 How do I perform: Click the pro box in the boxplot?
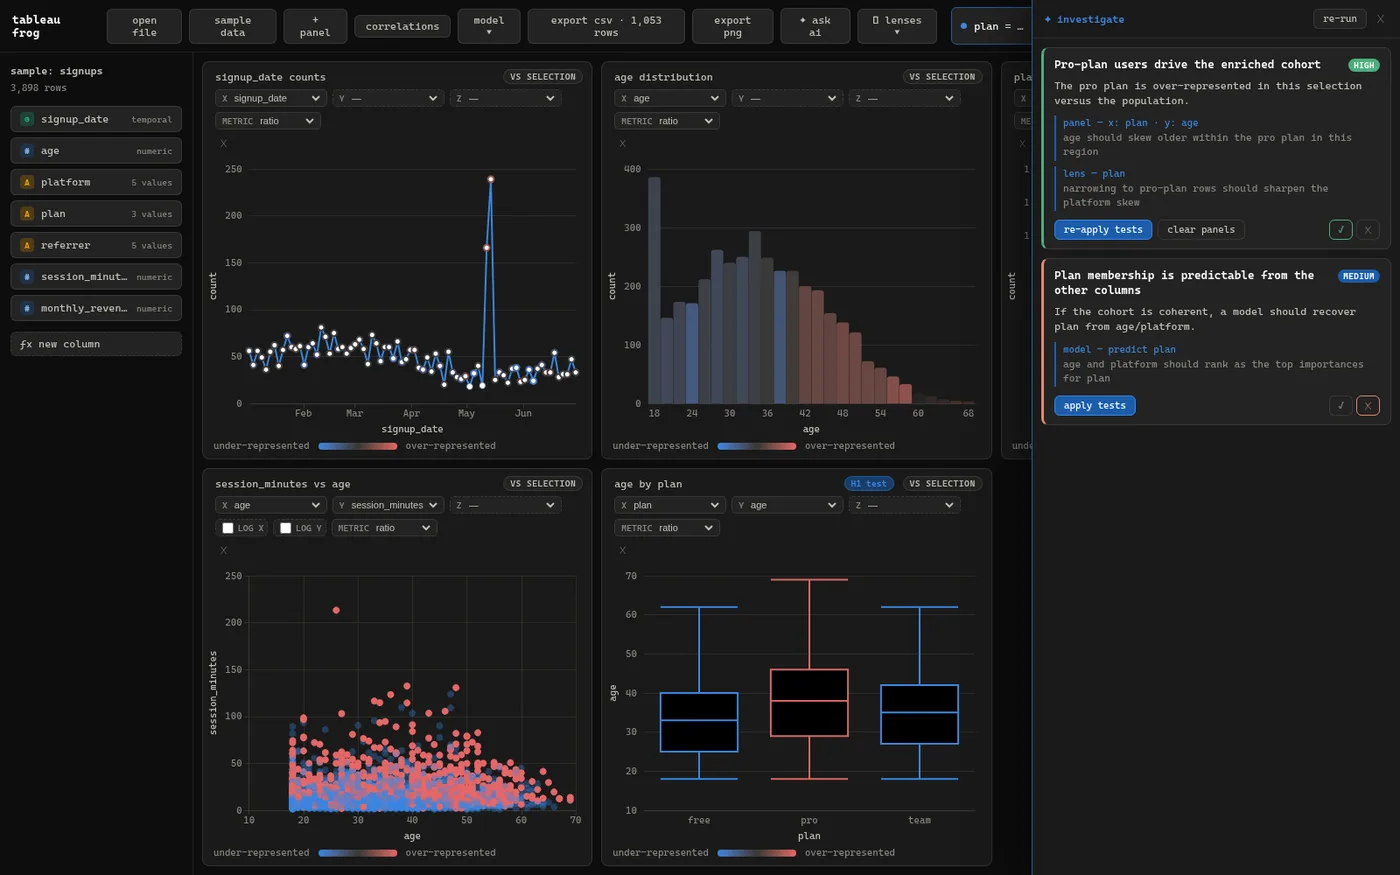tap(809, 703)
